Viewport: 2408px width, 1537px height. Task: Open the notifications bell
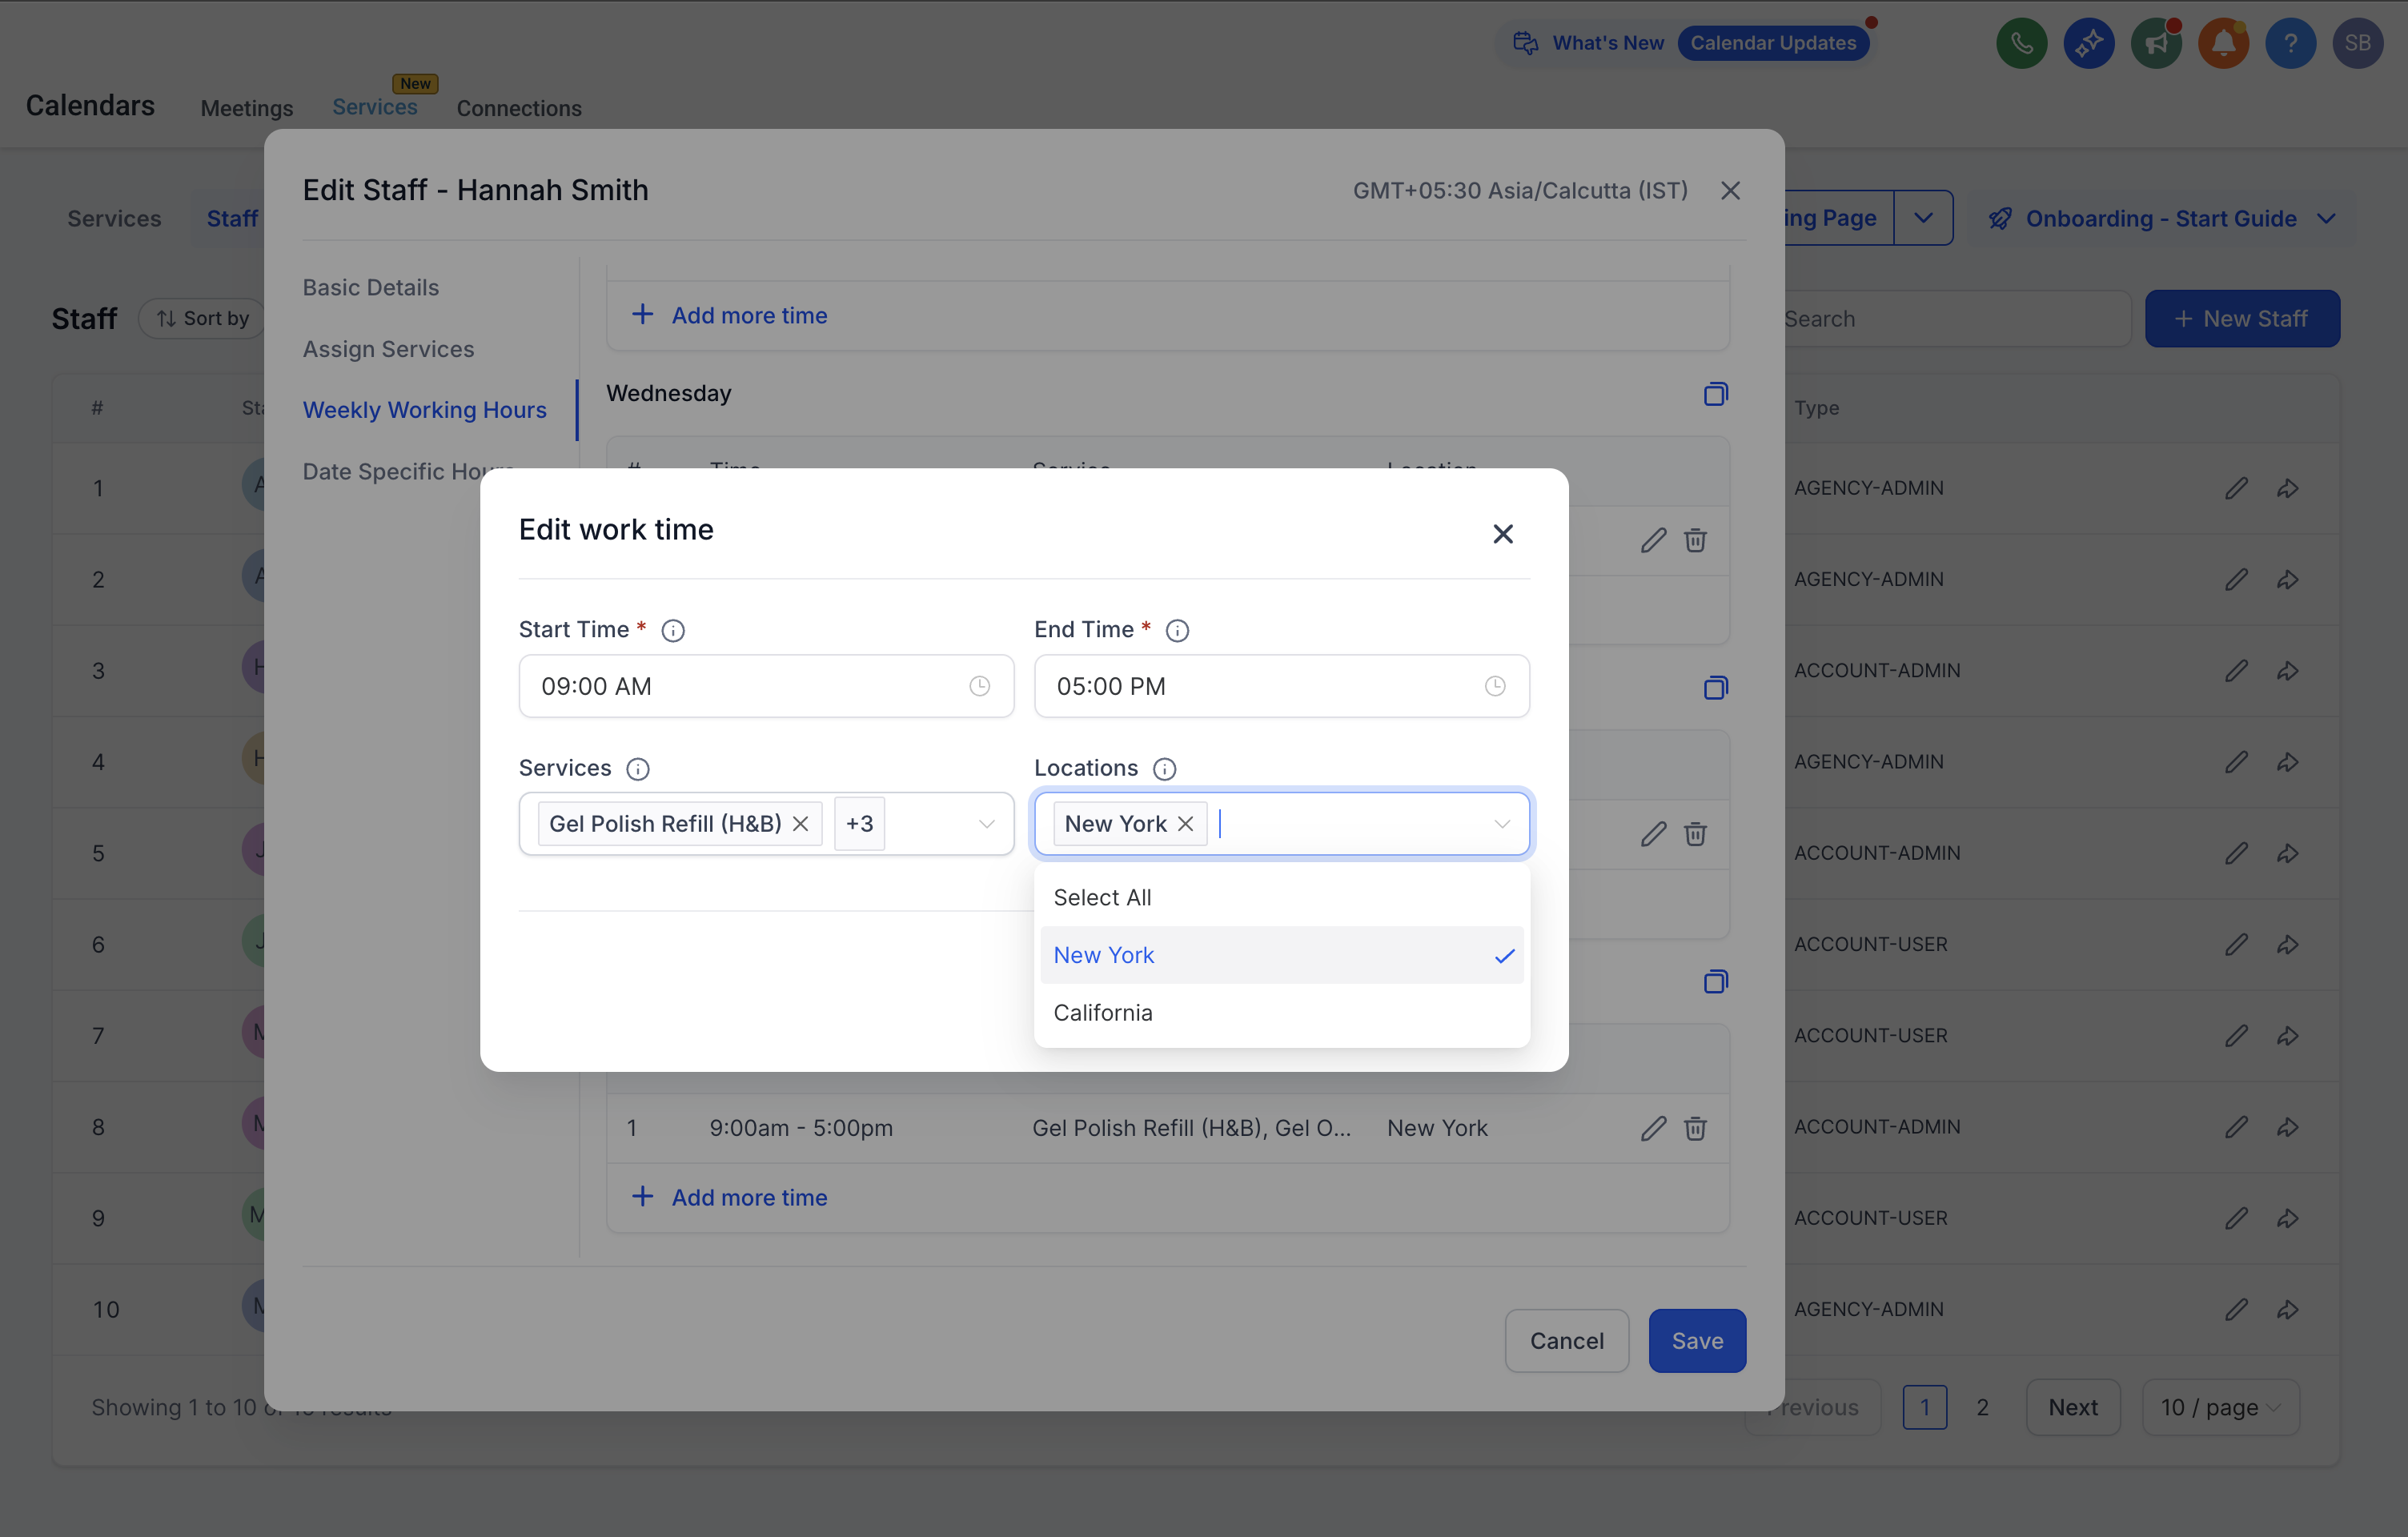coord(2223,44)
